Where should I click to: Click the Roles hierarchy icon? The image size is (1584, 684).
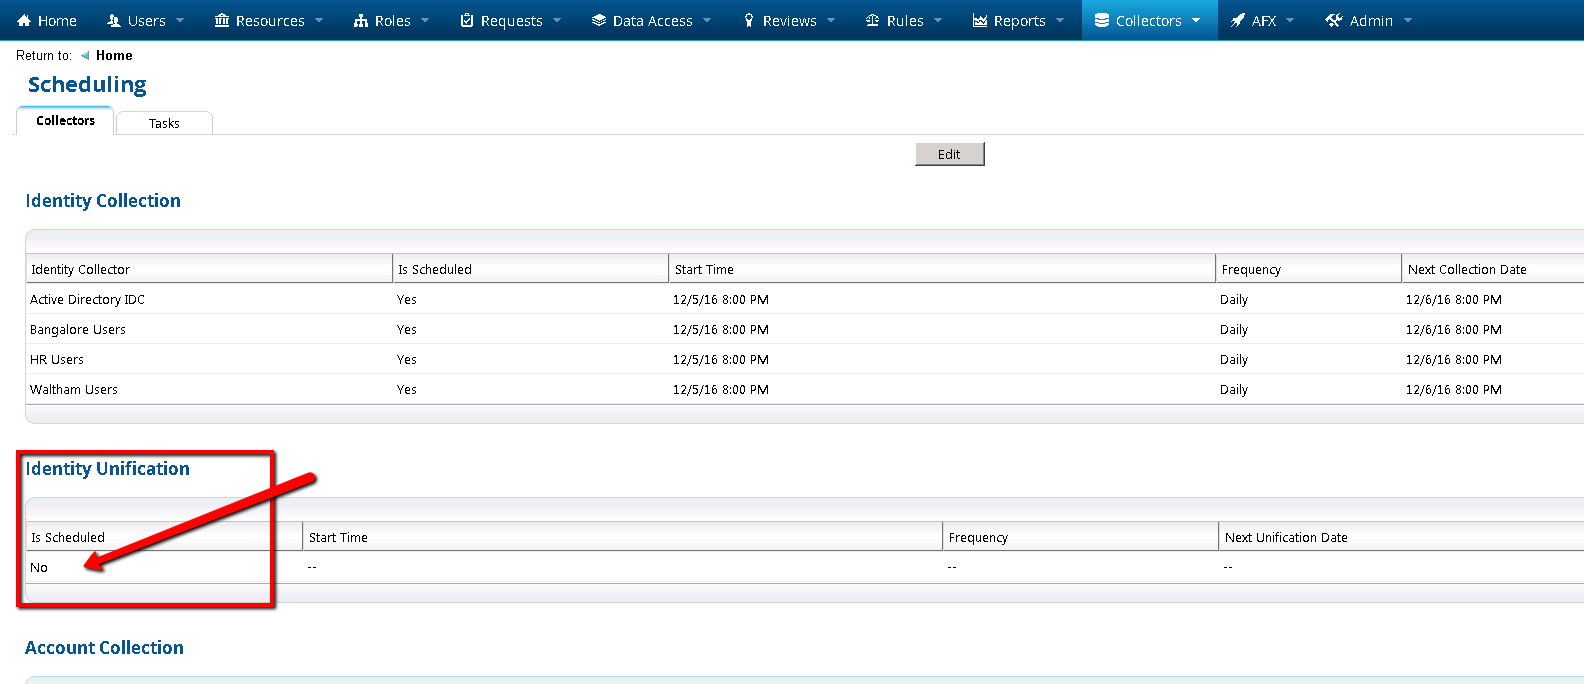361,21
